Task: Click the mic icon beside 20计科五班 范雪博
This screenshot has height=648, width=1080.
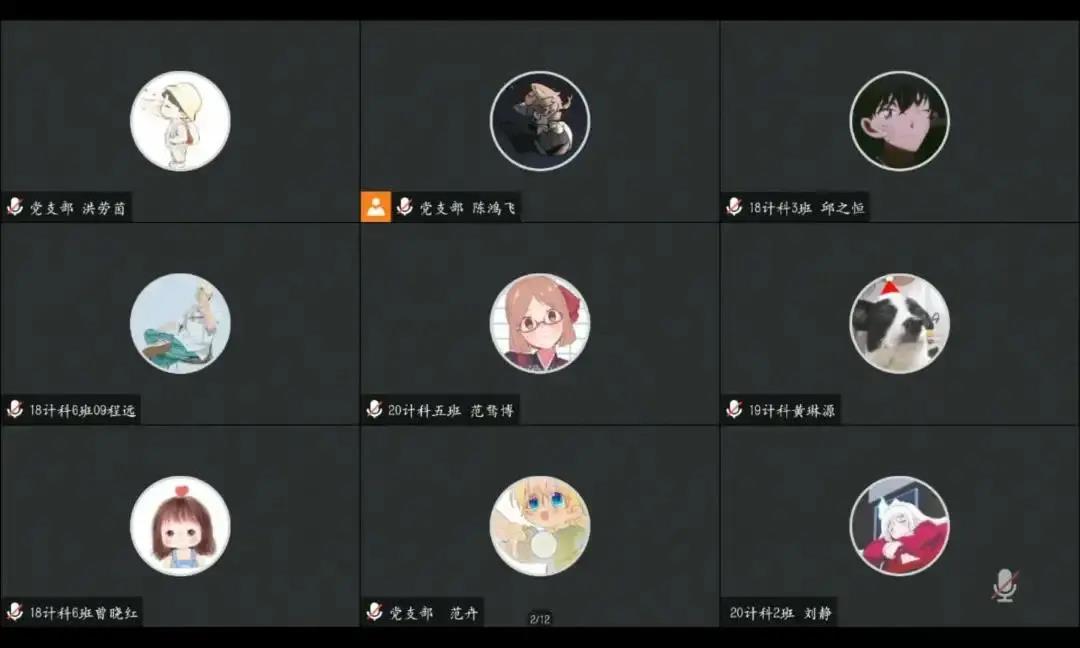Action: pos(374,409)
